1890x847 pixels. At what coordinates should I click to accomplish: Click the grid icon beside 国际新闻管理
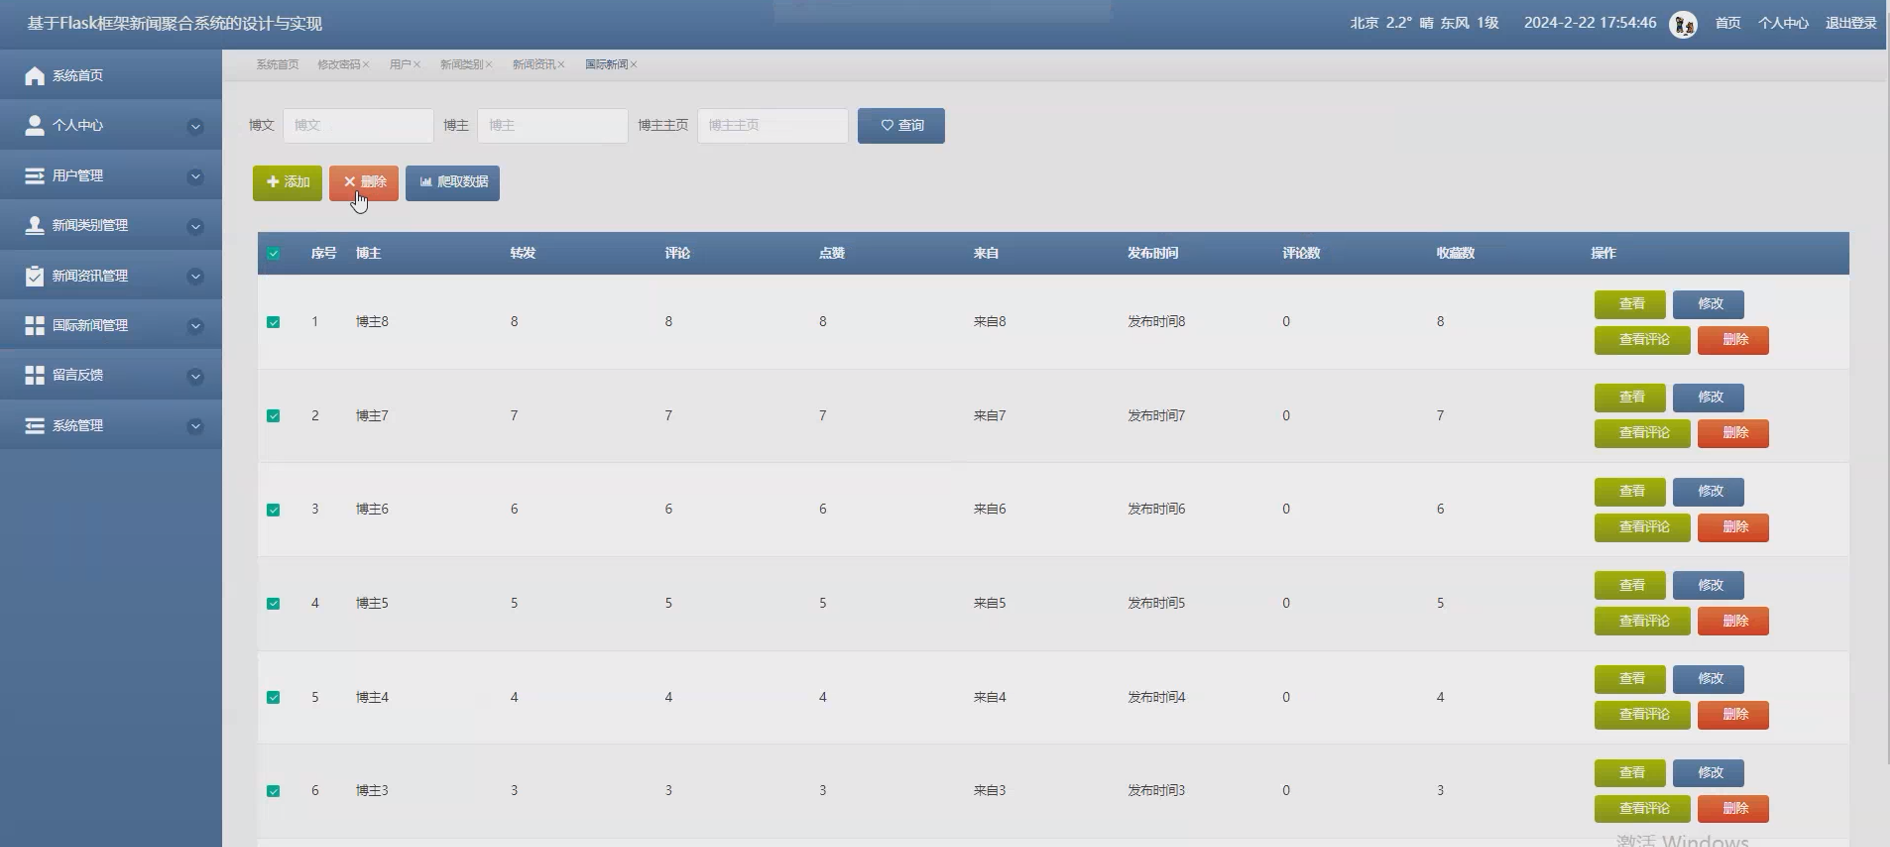point(35,325)
